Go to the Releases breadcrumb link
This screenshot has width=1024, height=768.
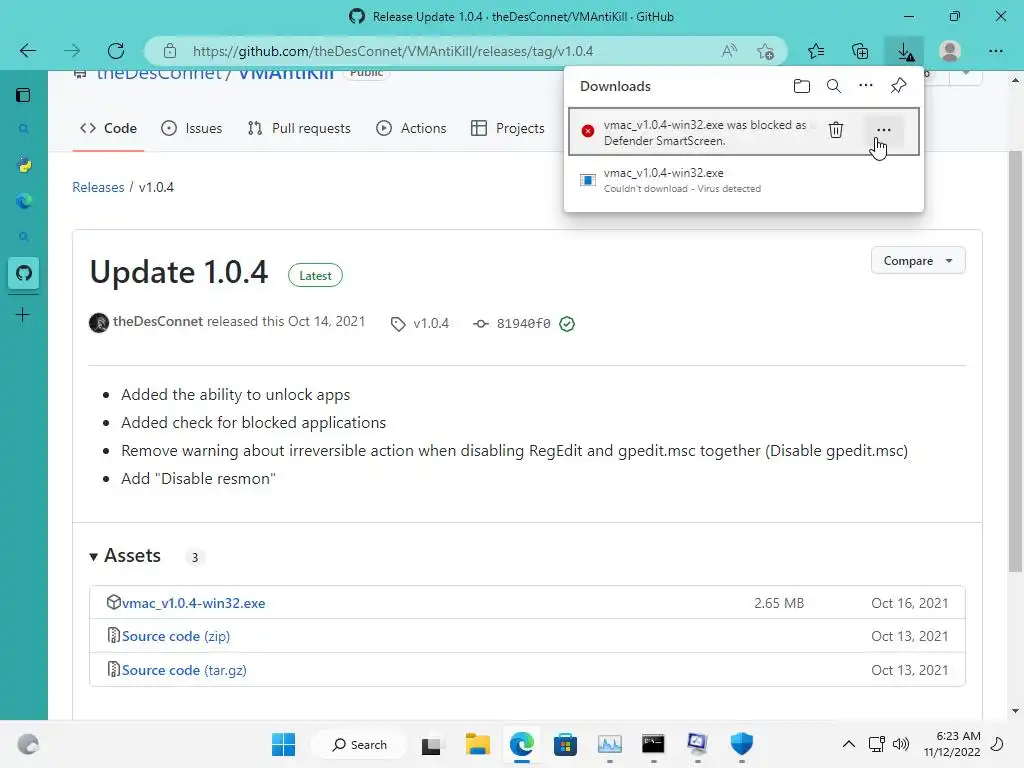(98, 187)
